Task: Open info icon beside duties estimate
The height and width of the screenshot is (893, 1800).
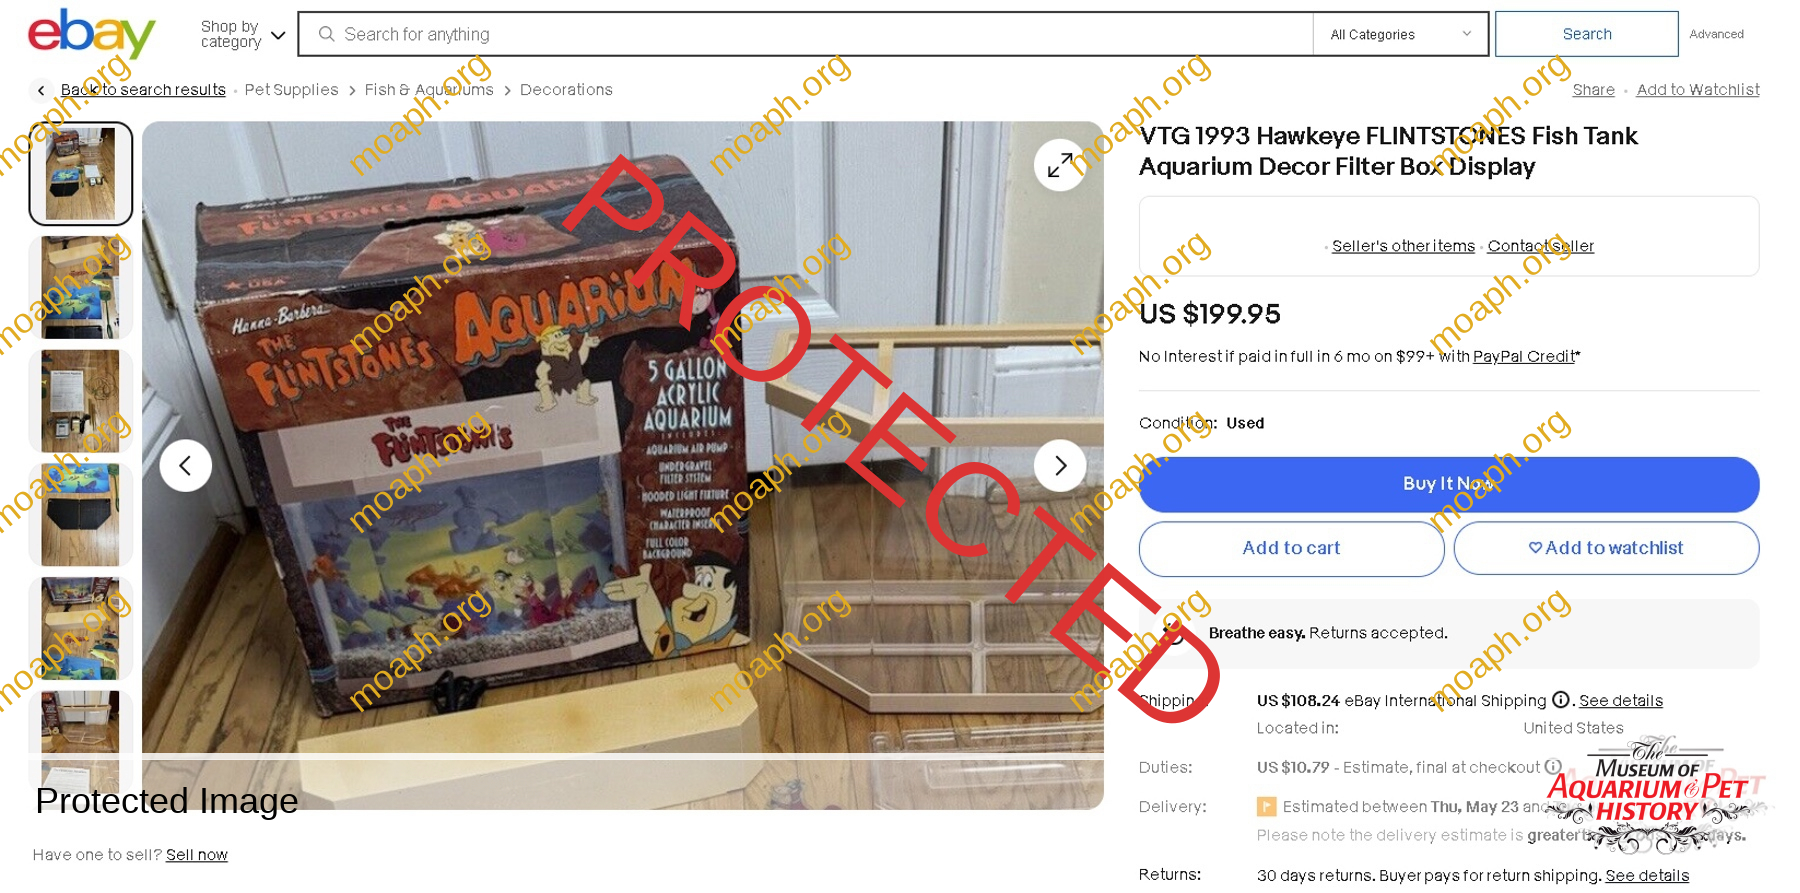Action: [x=1553, y=767]
